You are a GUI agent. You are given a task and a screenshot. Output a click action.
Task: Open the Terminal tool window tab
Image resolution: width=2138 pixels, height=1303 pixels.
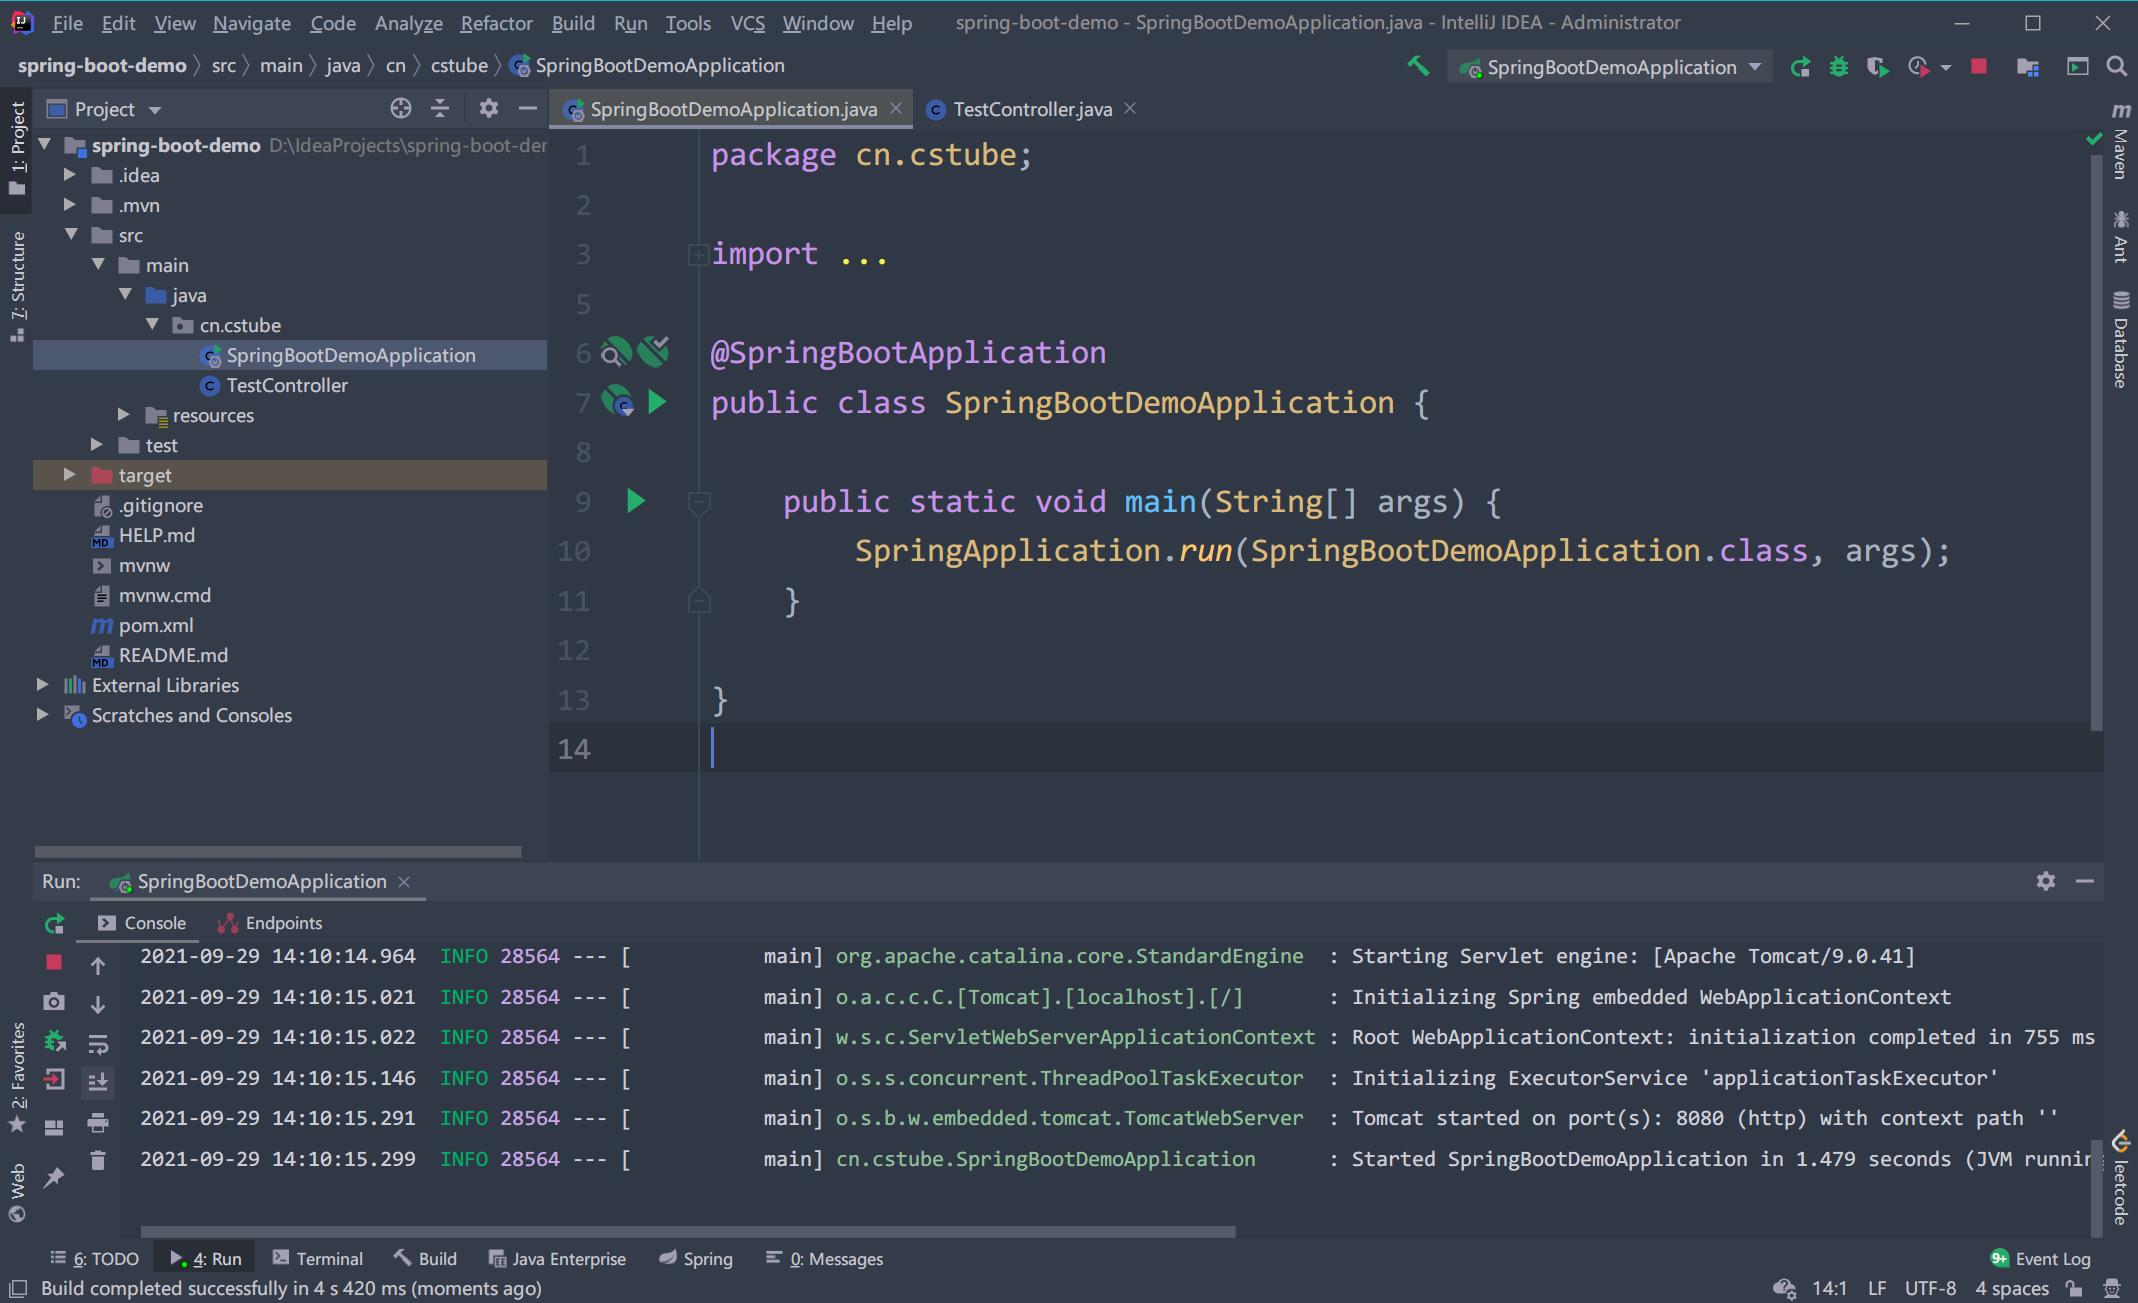click(x=317, y=1259)
